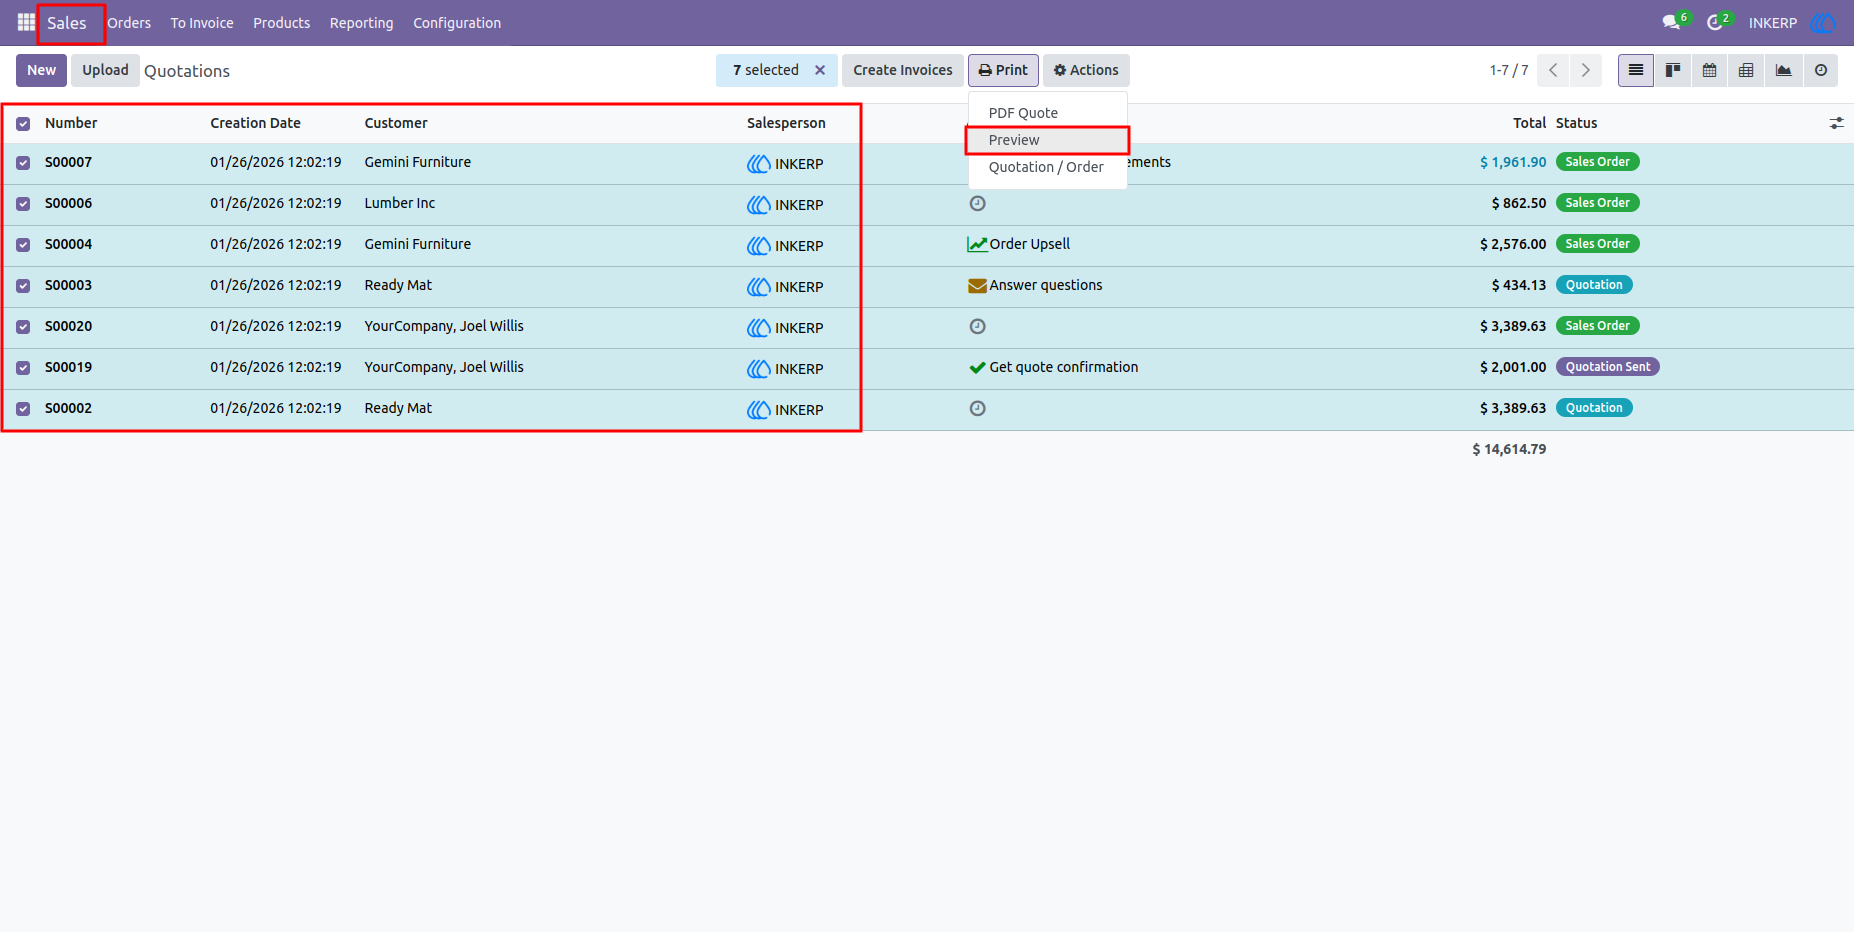The width and height of the screenshot is (1854, 932).
Task: Open the To Invoice menu
Action: (202, 23)
